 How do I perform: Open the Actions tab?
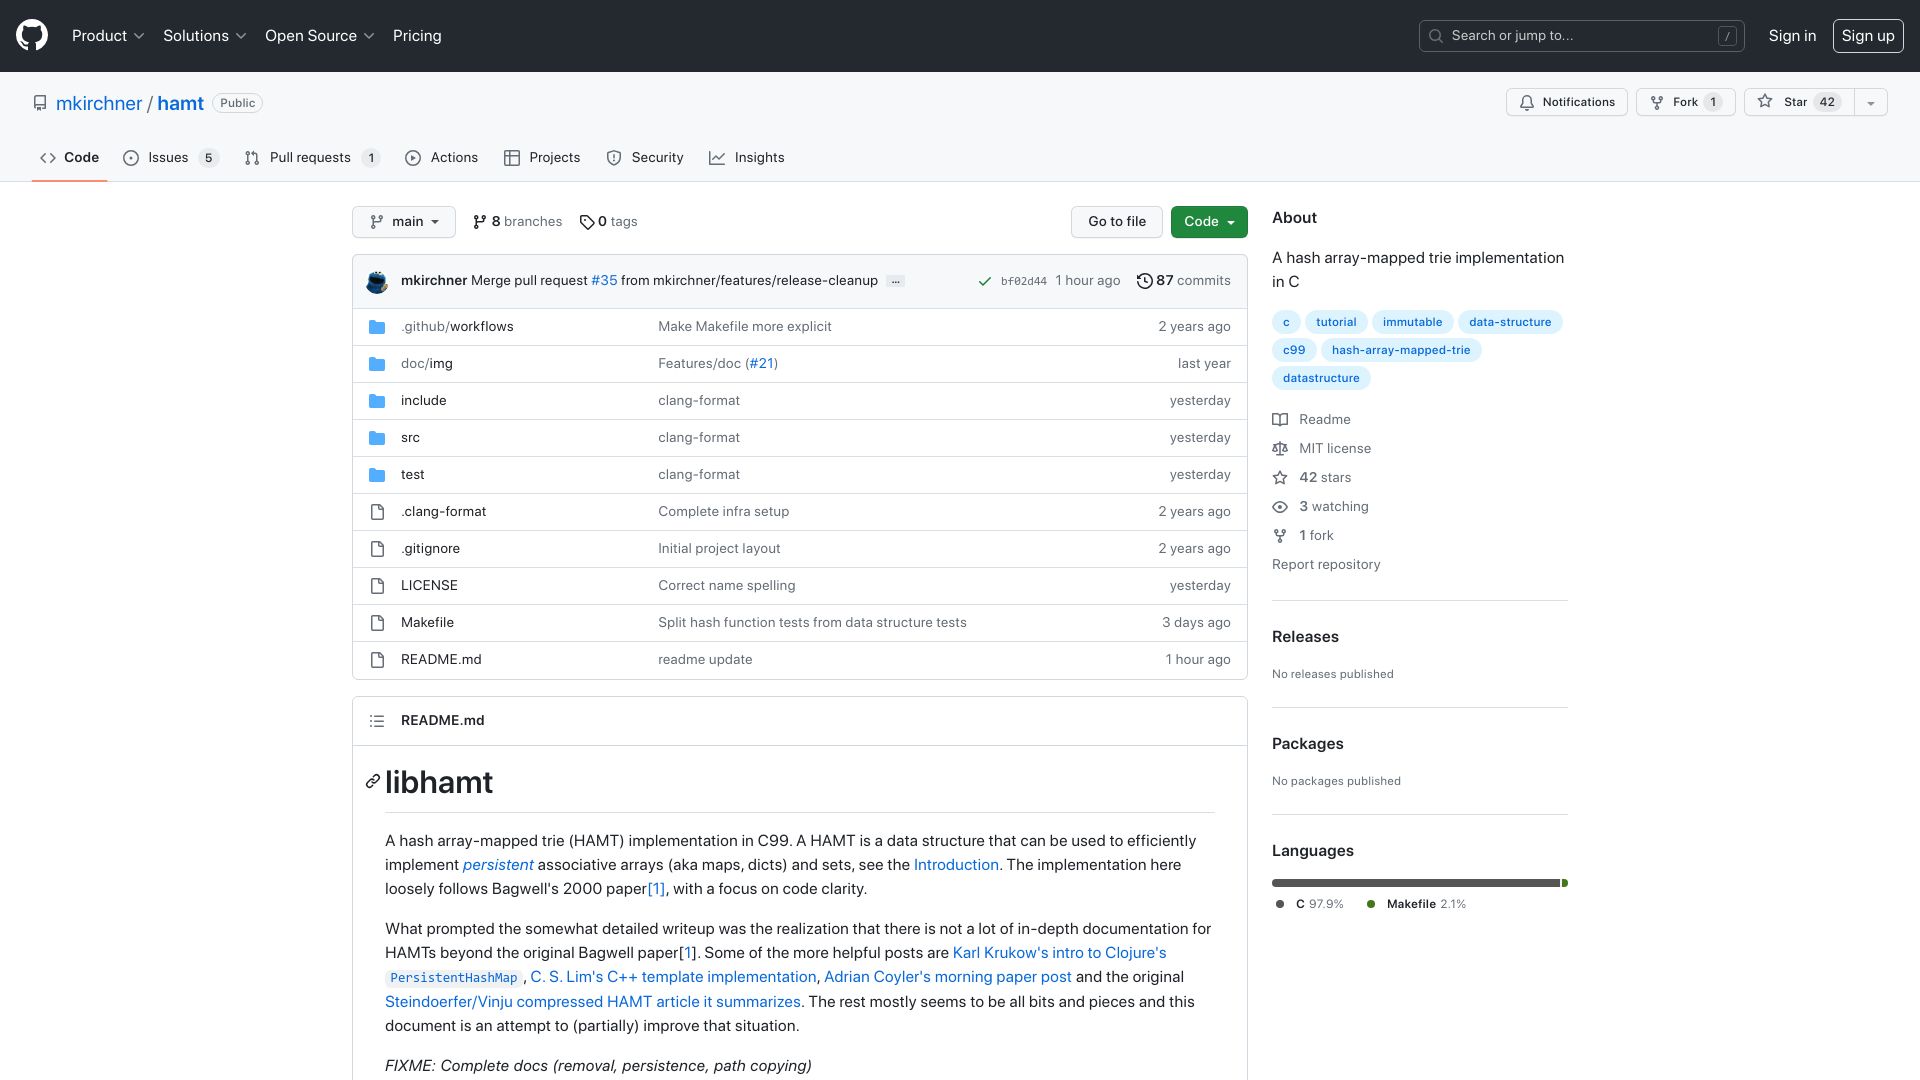[x=441, y=158]
